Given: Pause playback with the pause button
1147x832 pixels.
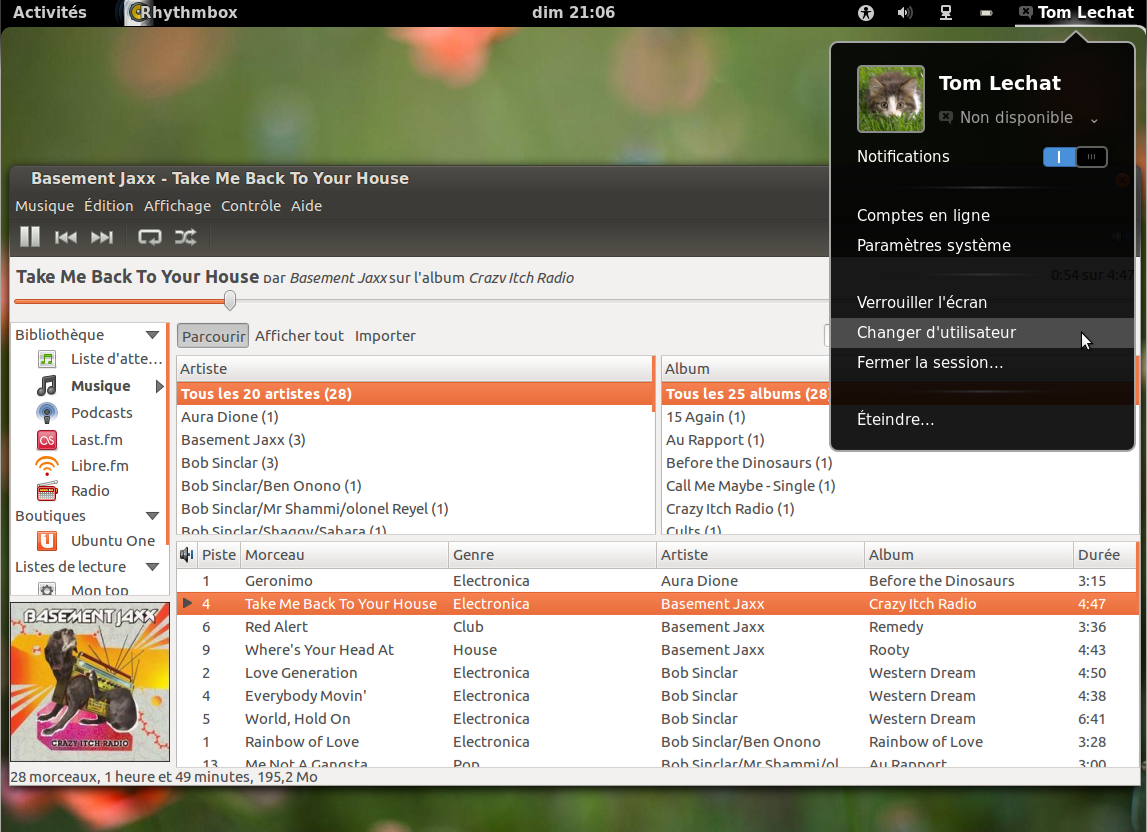Looking at the screenshot, I should 29,236.
